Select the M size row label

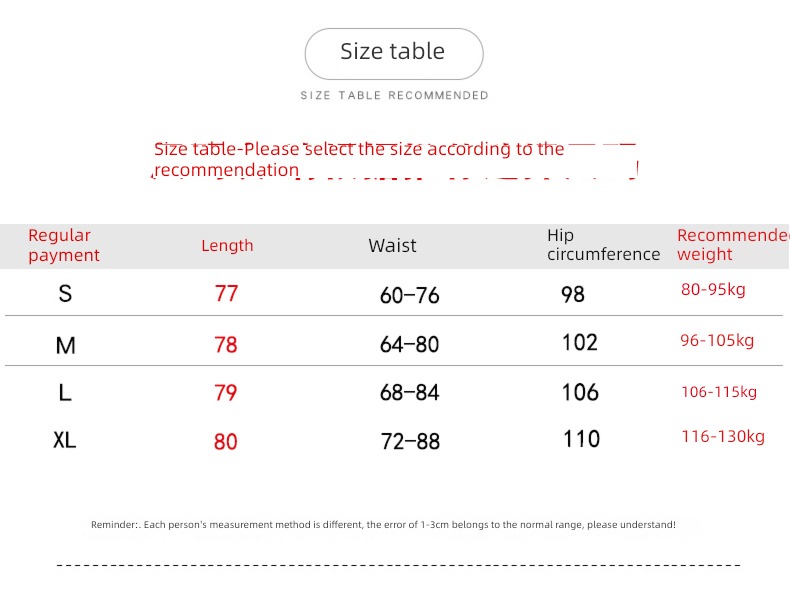coord(65,346)
